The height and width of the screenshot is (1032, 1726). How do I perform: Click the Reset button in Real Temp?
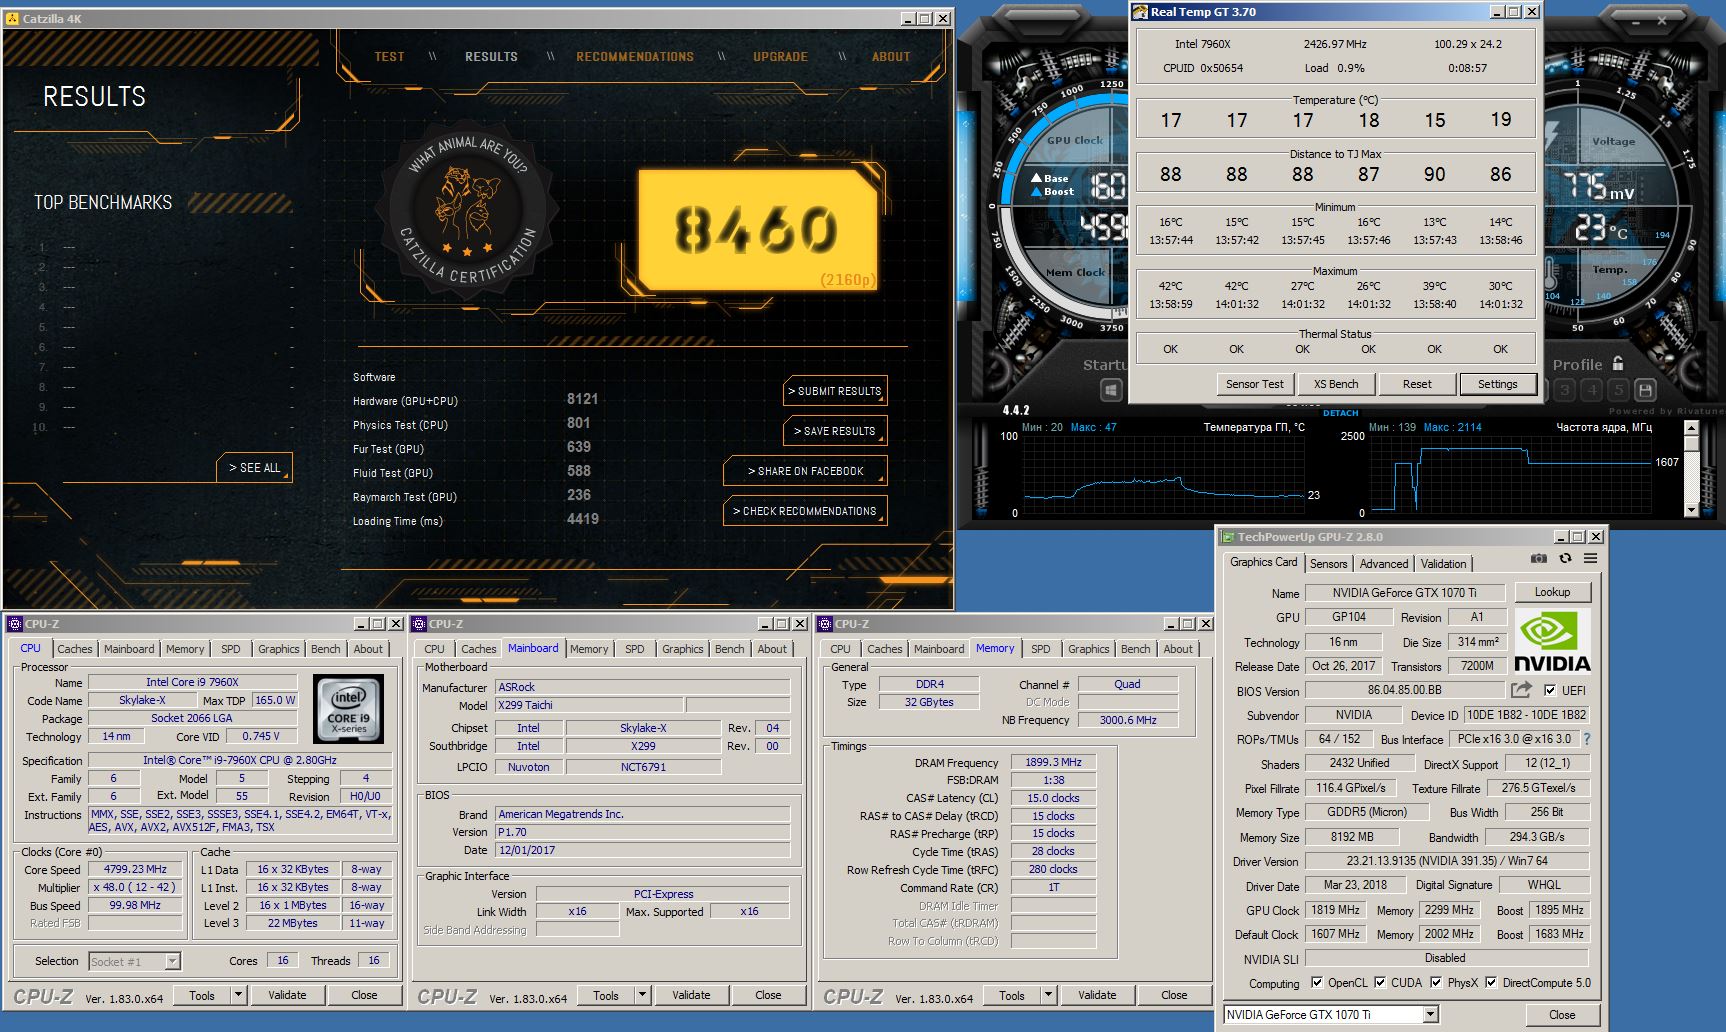pyautogui.click(x=1417, y=384)
